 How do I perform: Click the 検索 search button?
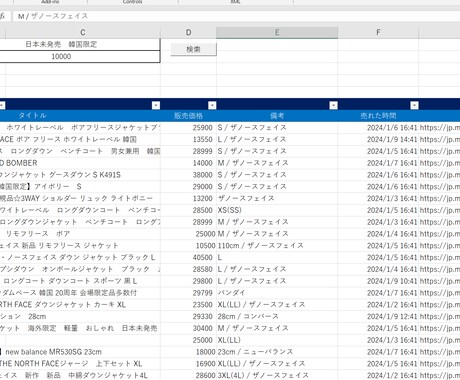click(x=193, y=49)
